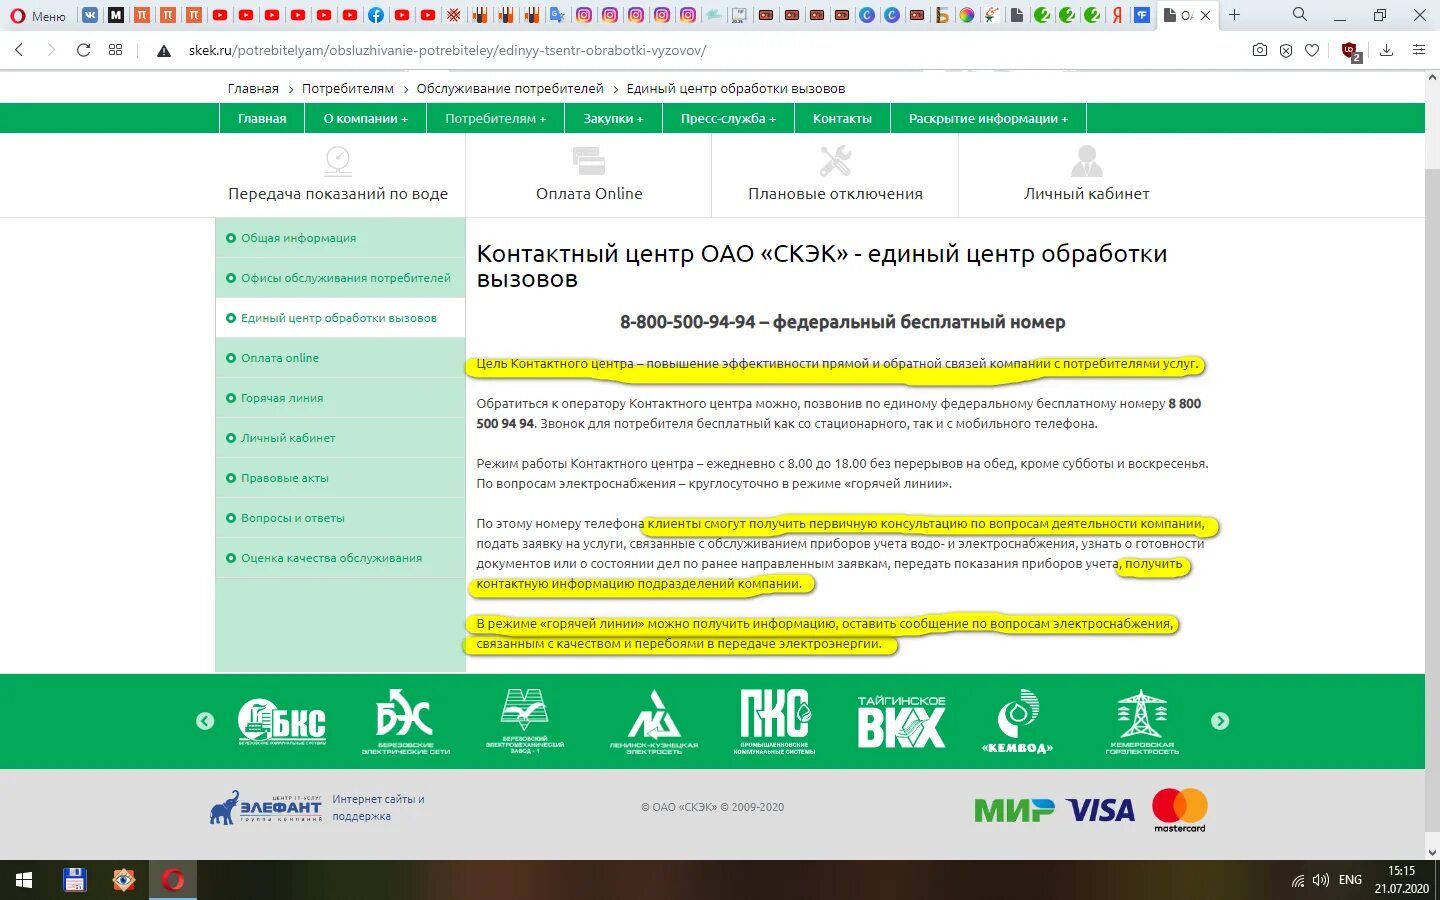This screenshot has height=900, width=1440.
Task: Open the Элефант developer logo link
Action: click(x=266, y=807)
